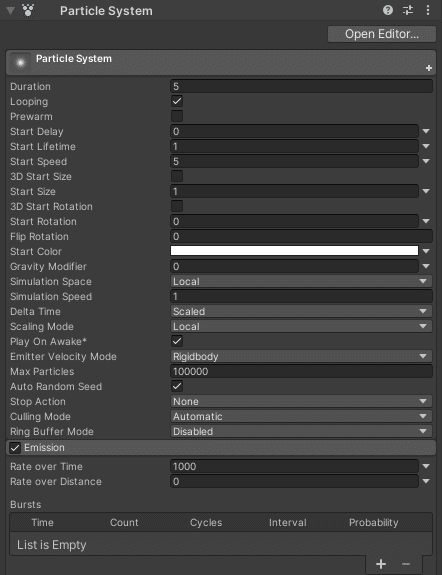Open the component presets sliders icon
Screen dimensions: 442x575
click(408, 10)
